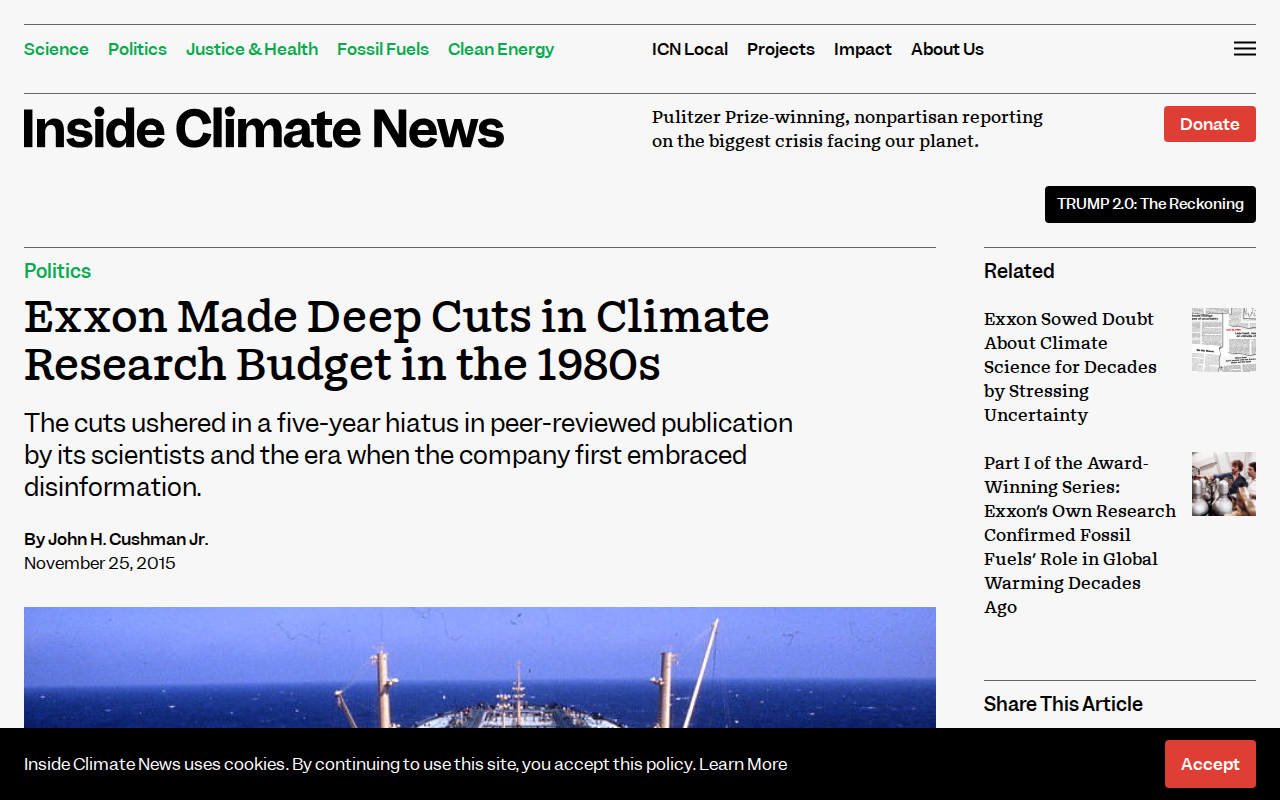Follow the Learn More cookie link
This screenshot has width=1280, height=800.
point(743,764)
